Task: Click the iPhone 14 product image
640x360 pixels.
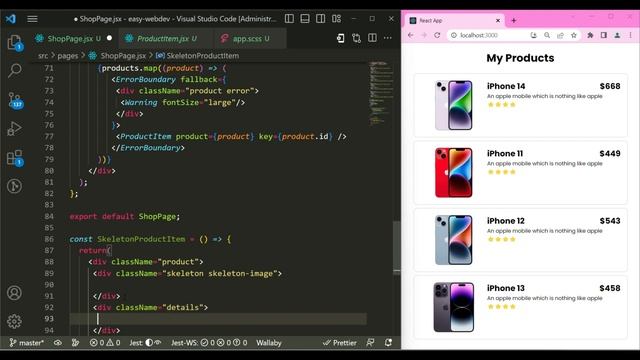Action: click(453, 105)
